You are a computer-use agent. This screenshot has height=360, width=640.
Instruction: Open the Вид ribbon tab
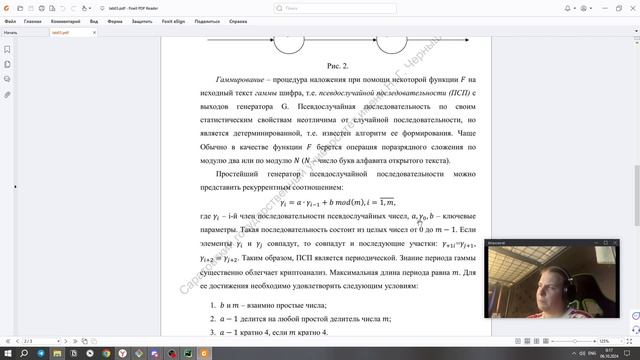coord(94,21)
